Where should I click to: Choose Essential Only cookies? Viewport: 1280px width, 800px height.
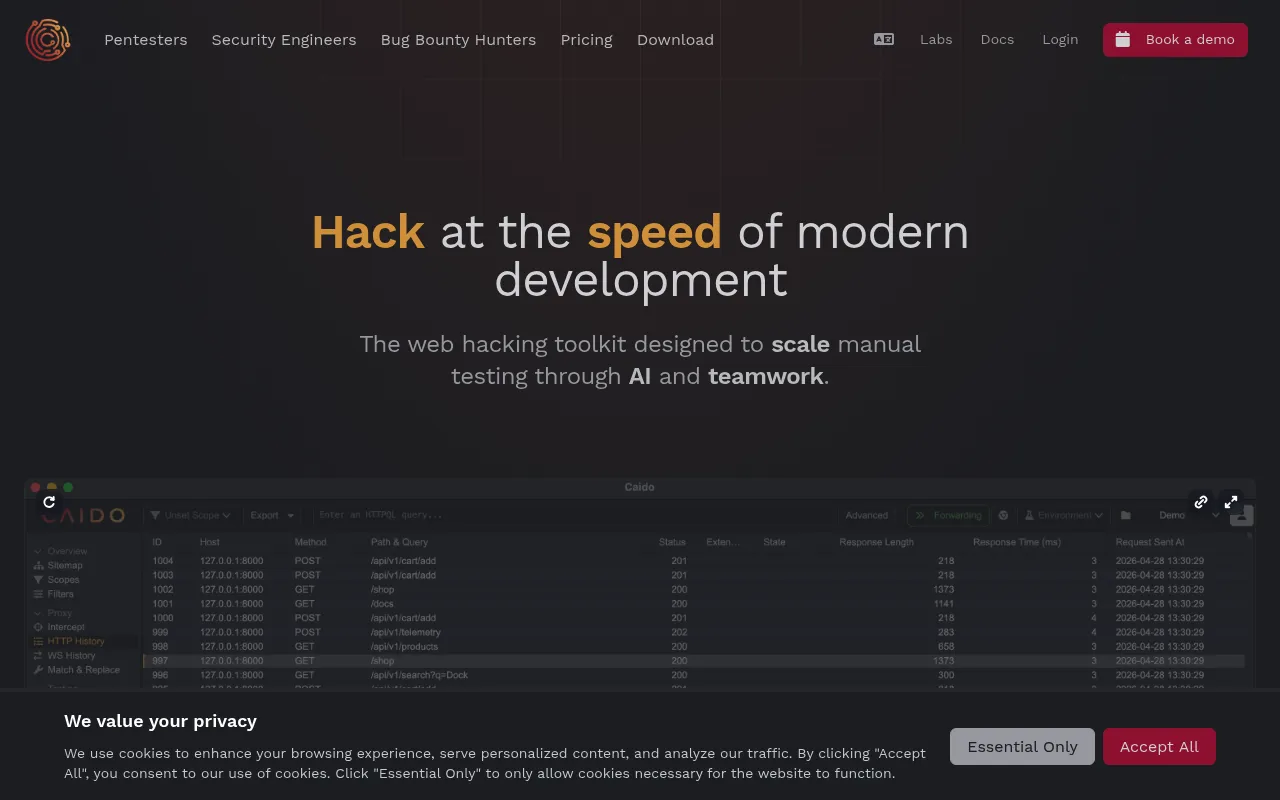click(1022, 747)
